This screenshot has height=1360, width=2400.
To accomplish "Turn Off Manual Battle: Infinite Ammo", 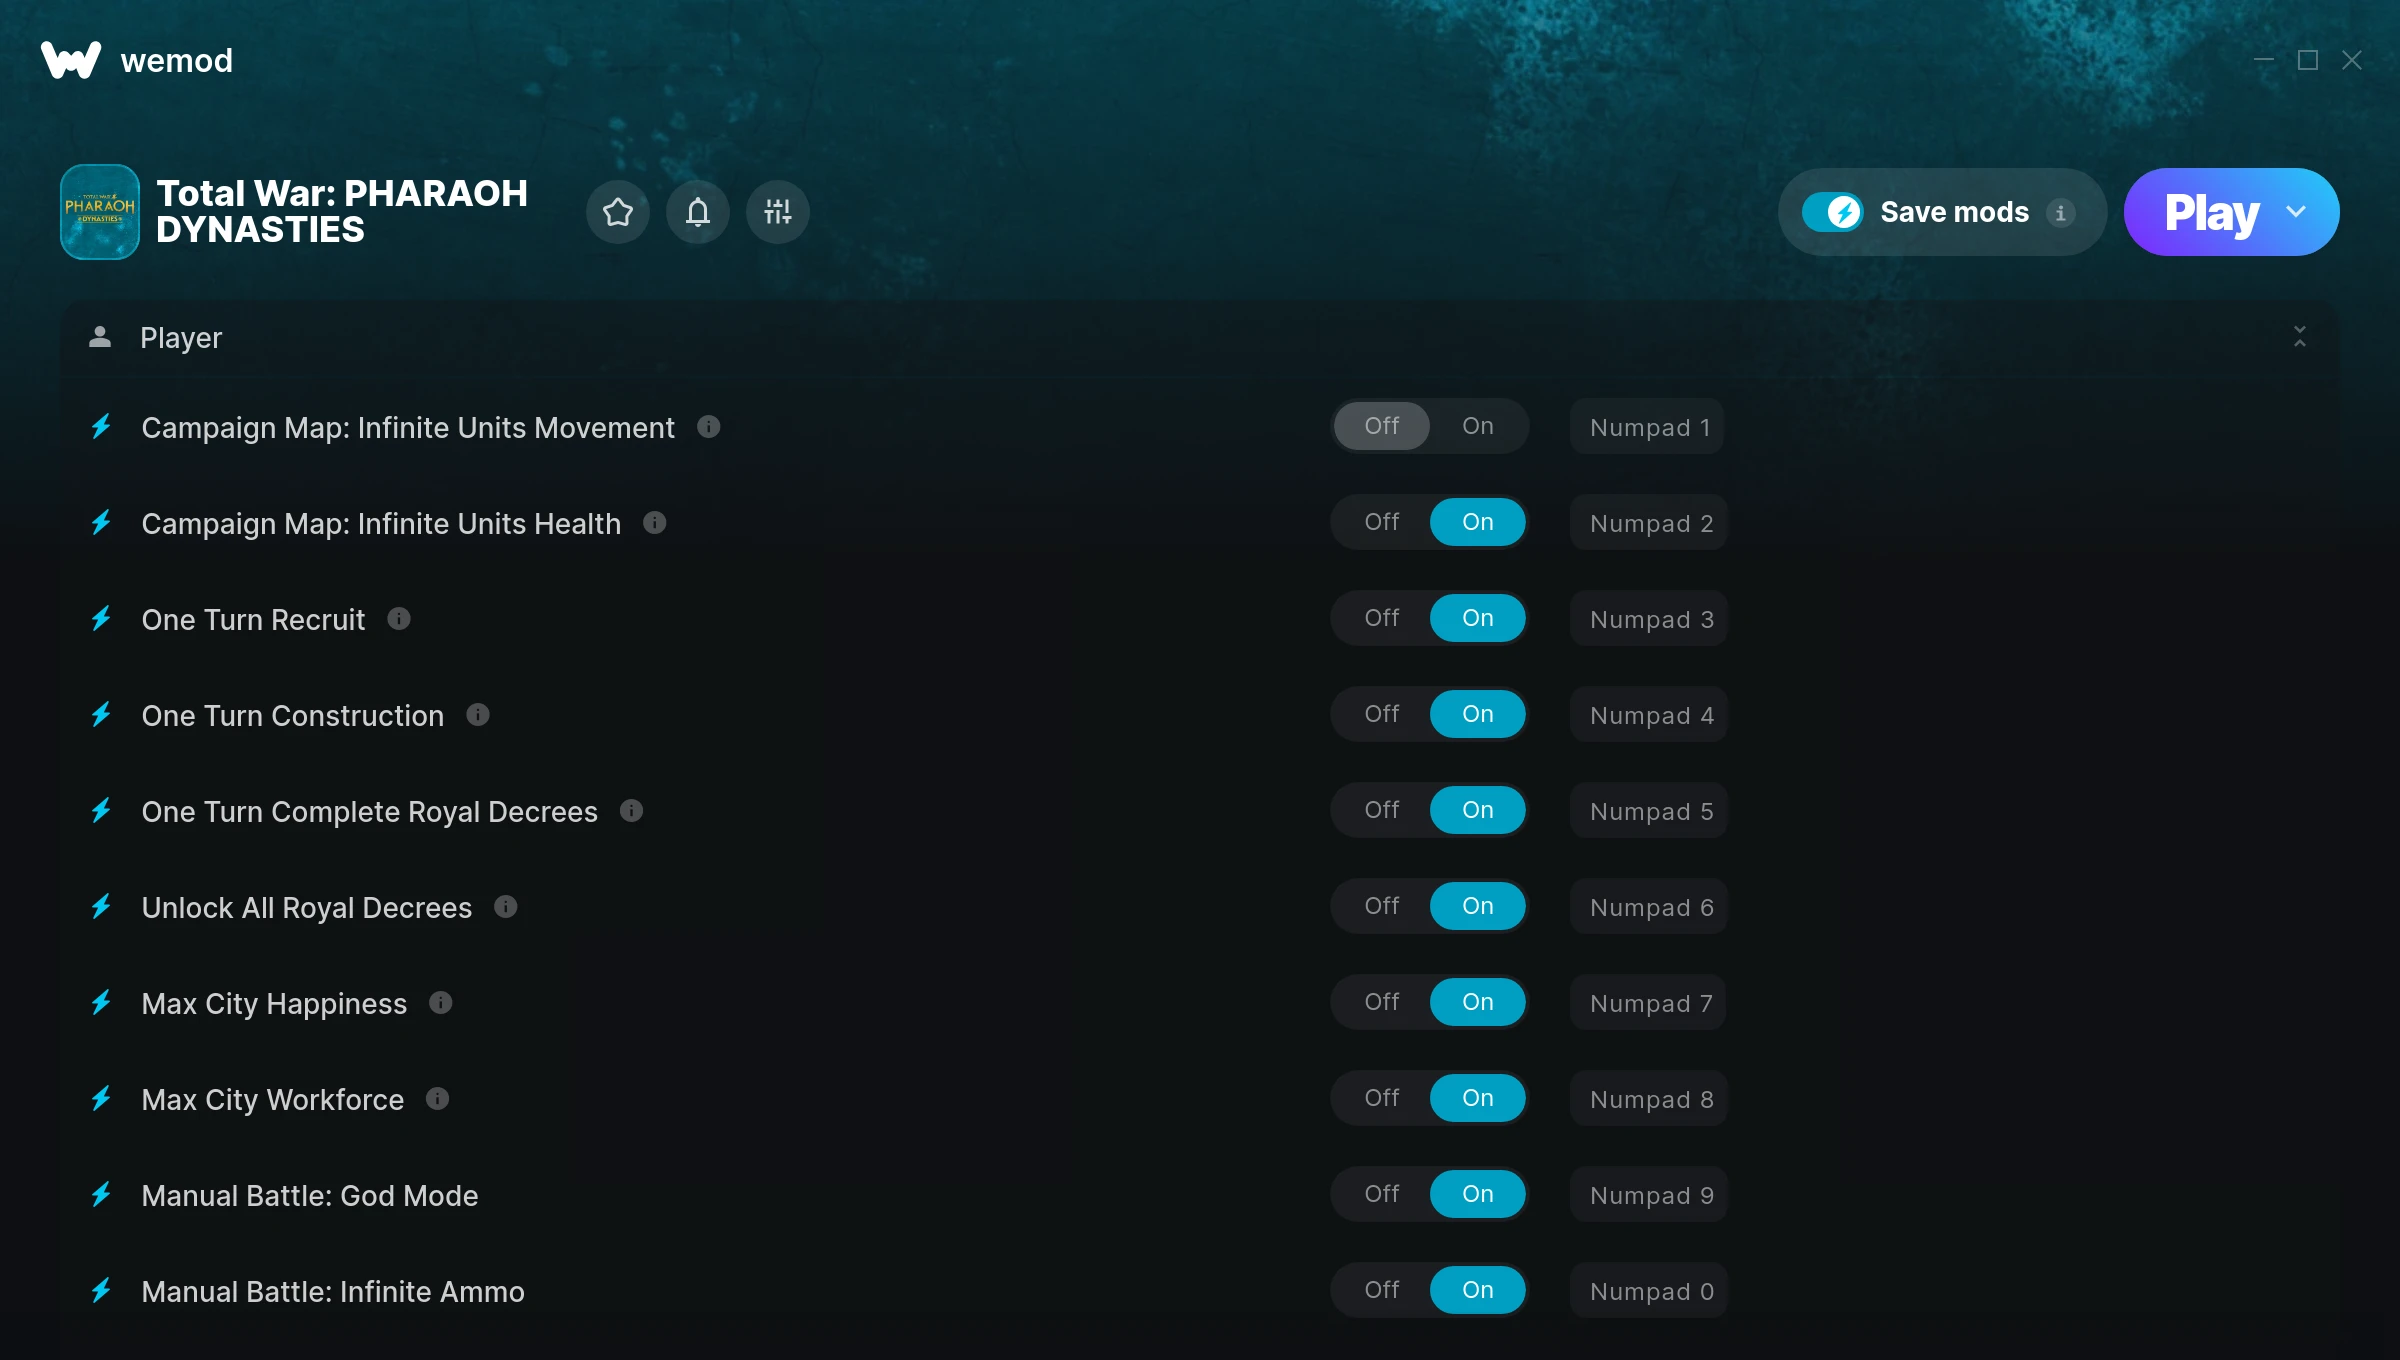I will [x=1382, y=1290].
